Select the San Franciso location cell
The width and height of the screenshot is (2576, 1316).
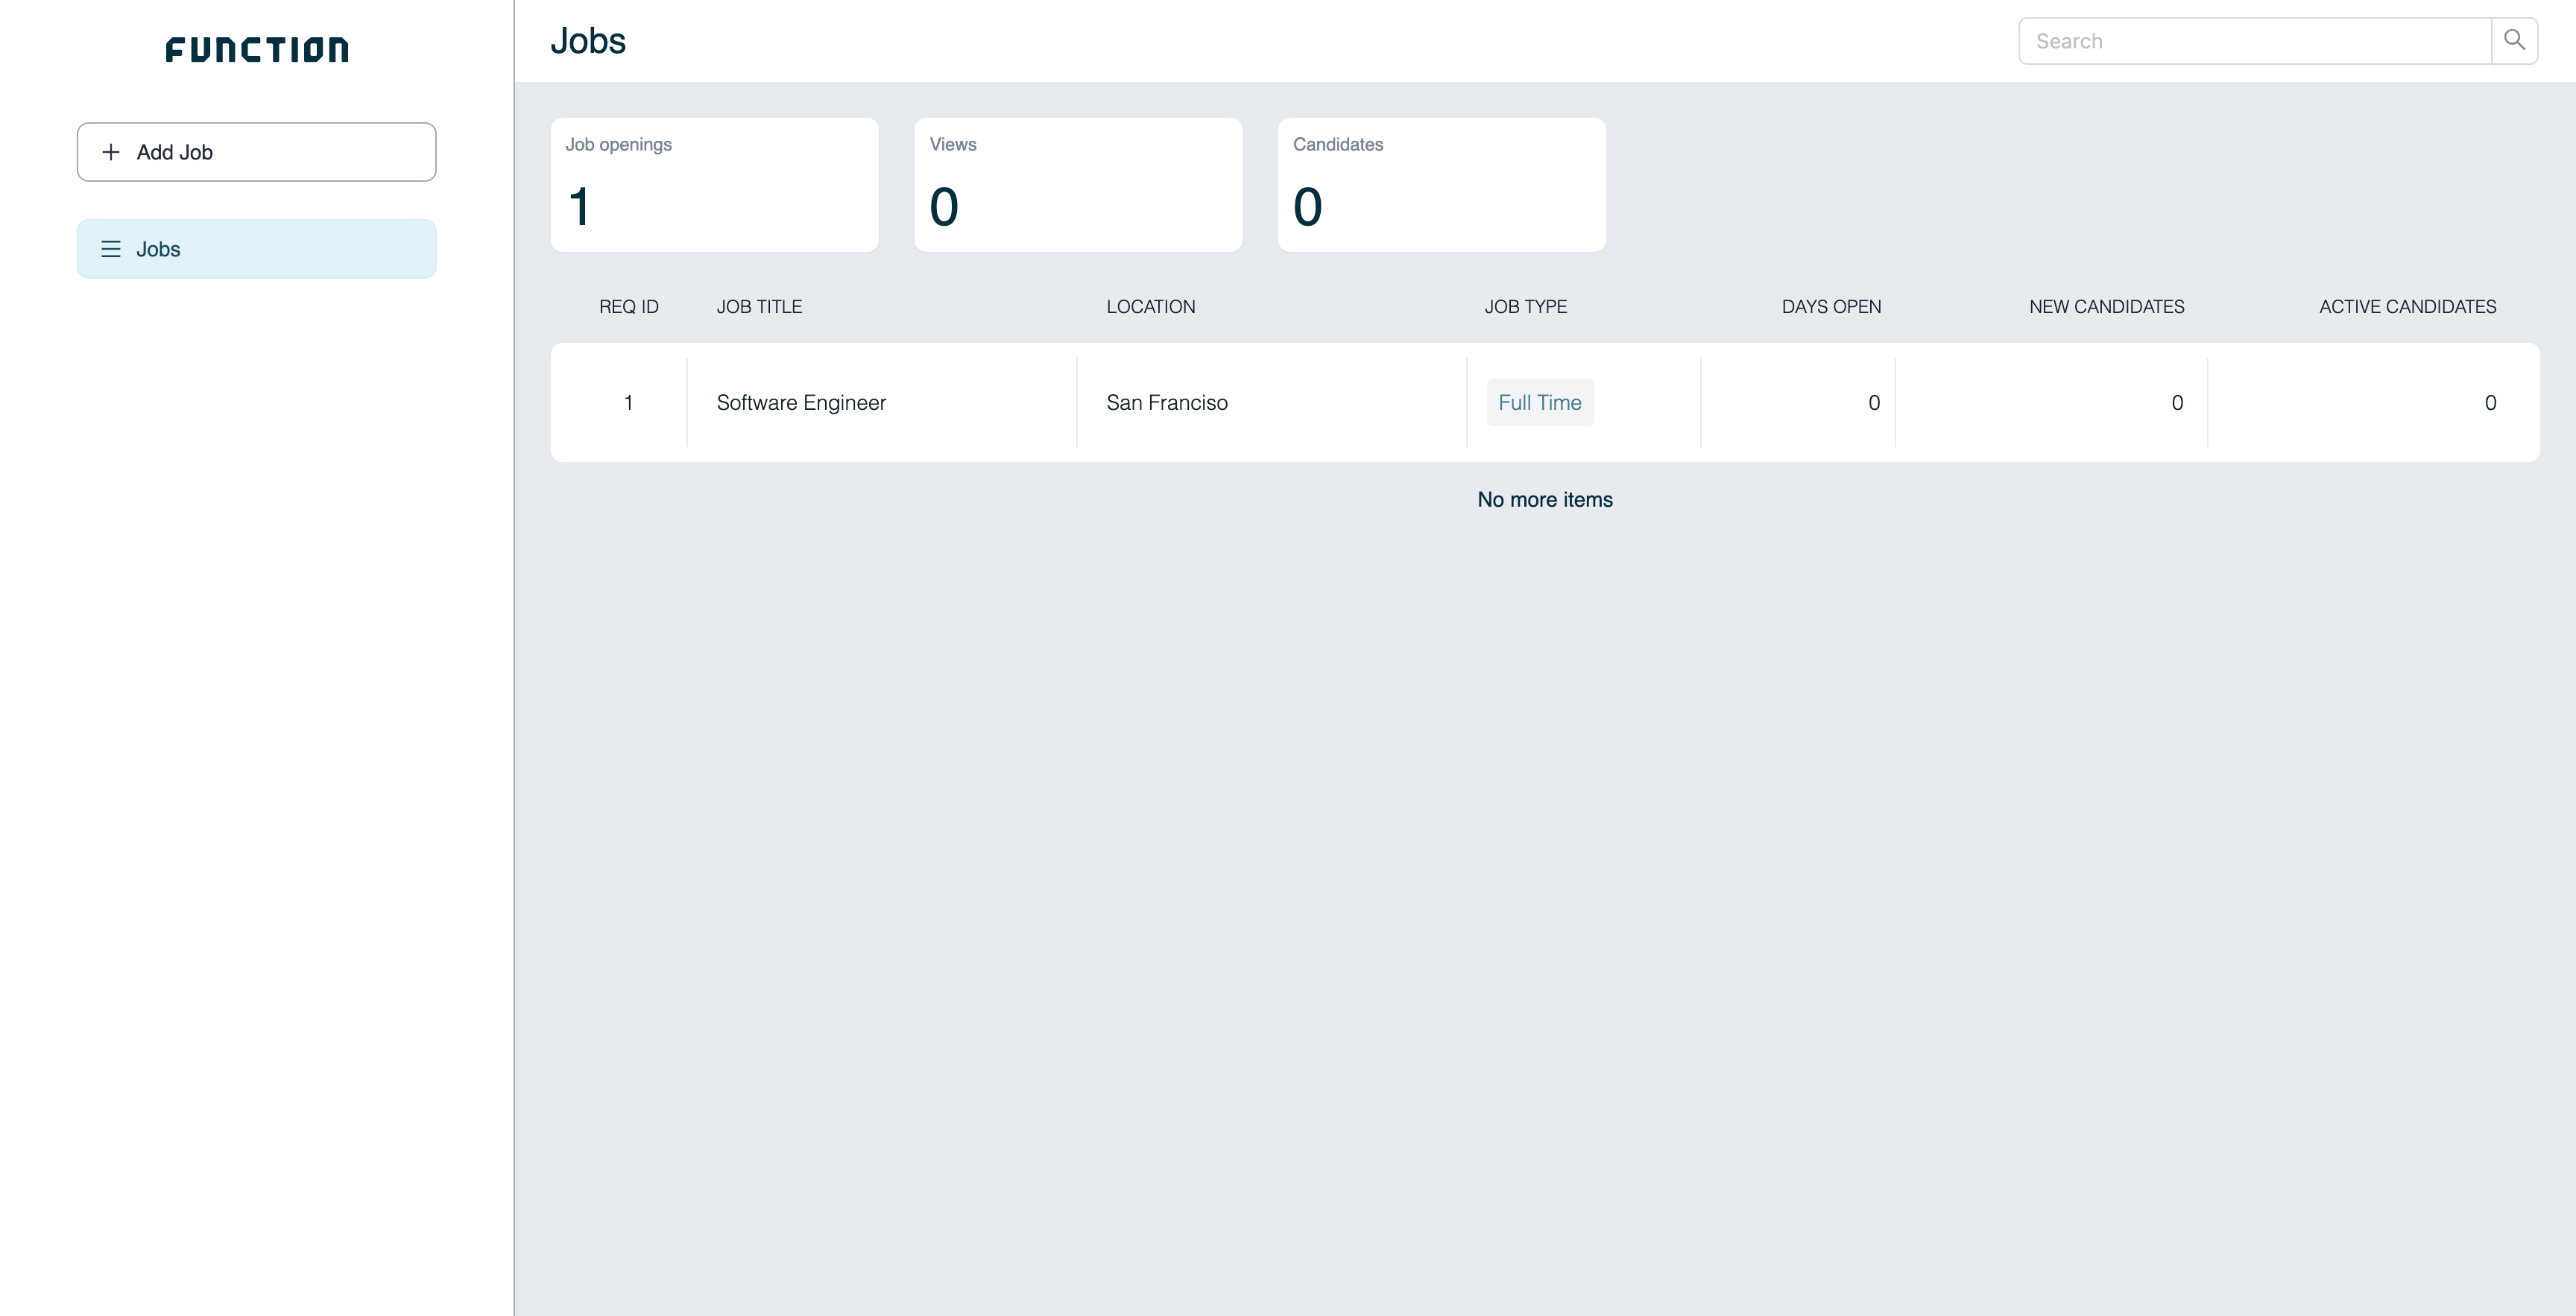[x=1166, y=403]
